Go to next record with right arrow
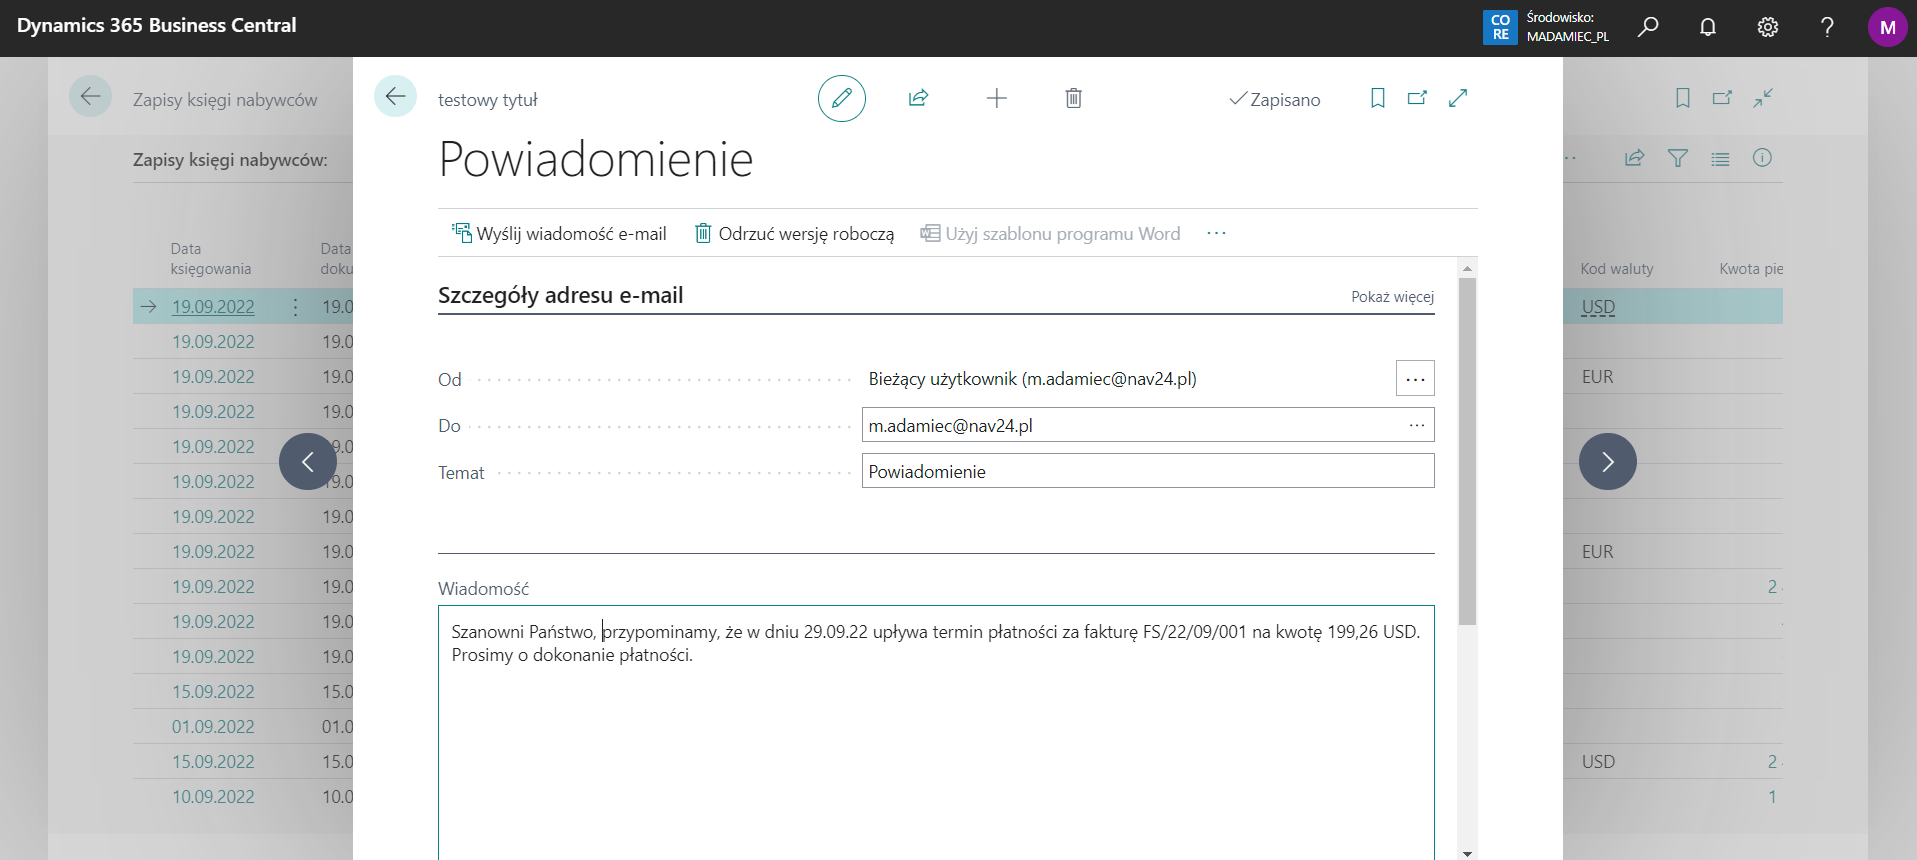This screenshot has width=1917, height=860. click(1607, 461)
